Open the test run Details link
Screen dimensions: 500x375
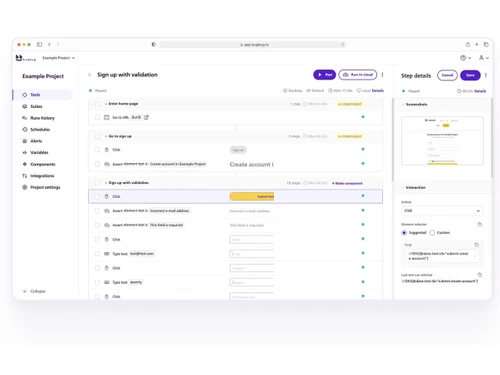378,91
